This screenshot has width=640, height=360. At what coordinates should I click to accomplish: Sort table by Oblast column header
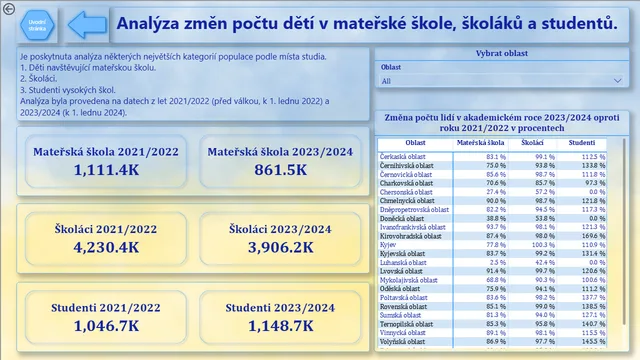pos(415,143)
